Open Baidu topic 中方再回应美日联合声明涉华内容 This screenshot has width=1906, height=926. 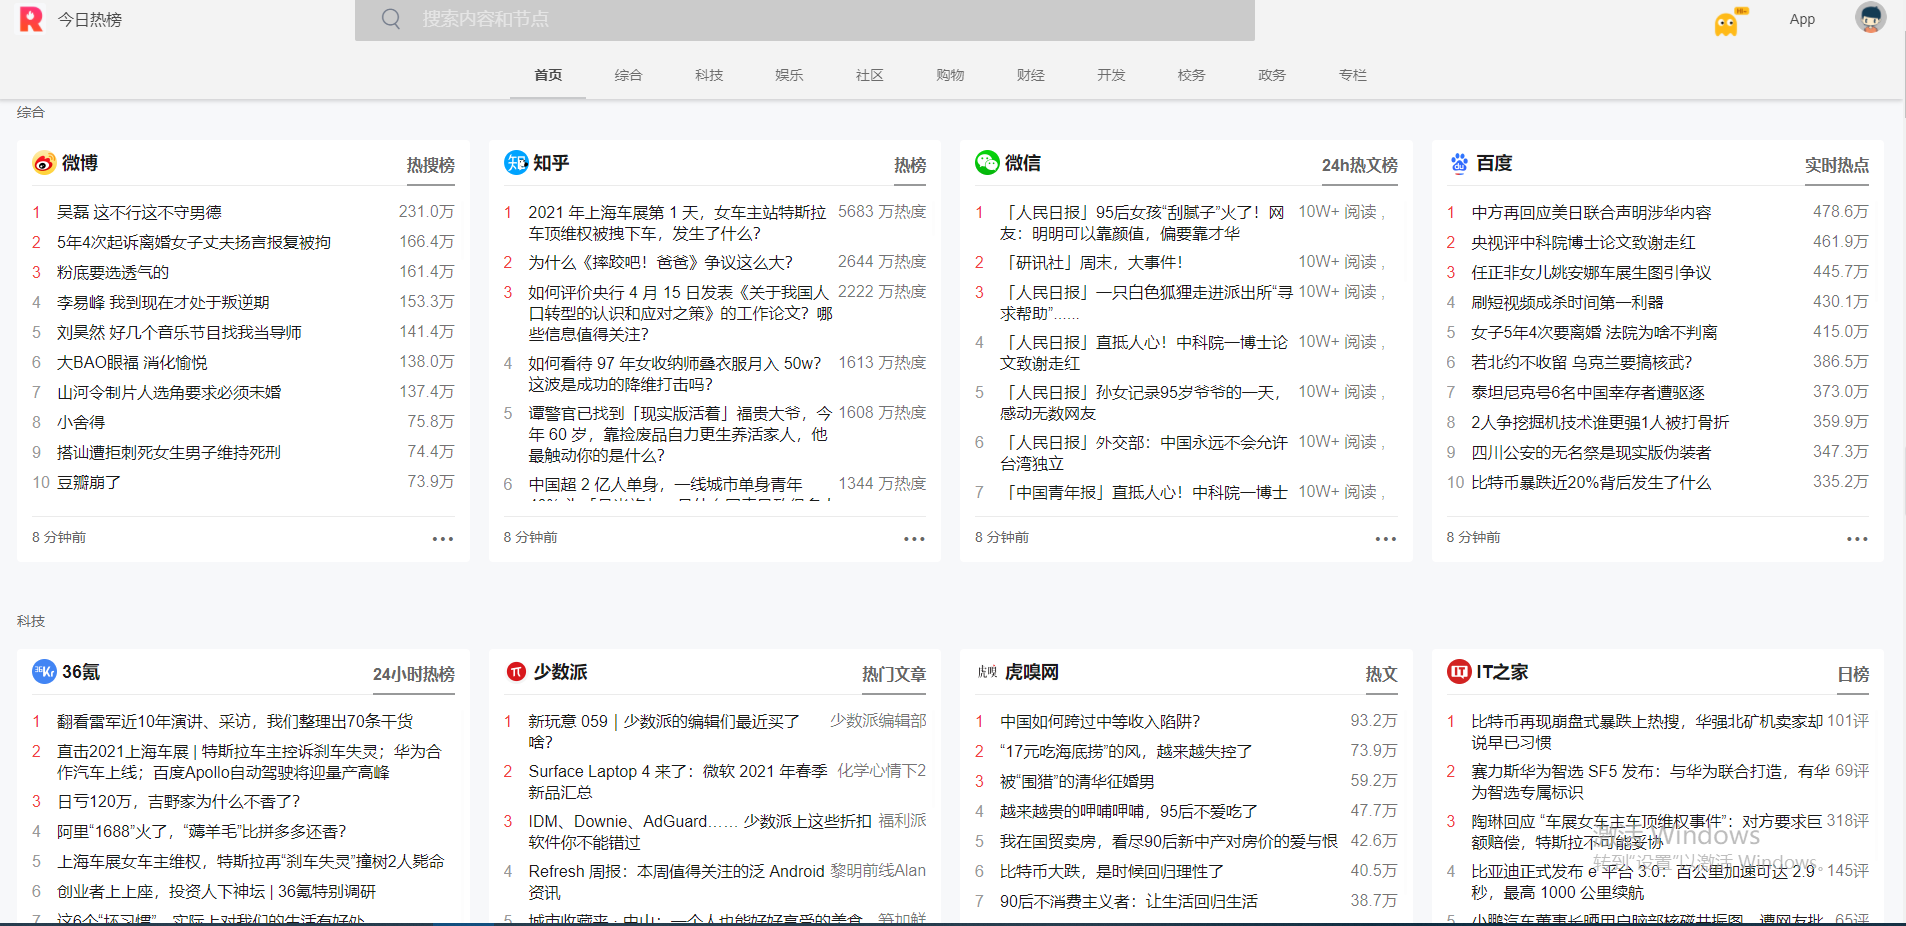click(1591, 212)
